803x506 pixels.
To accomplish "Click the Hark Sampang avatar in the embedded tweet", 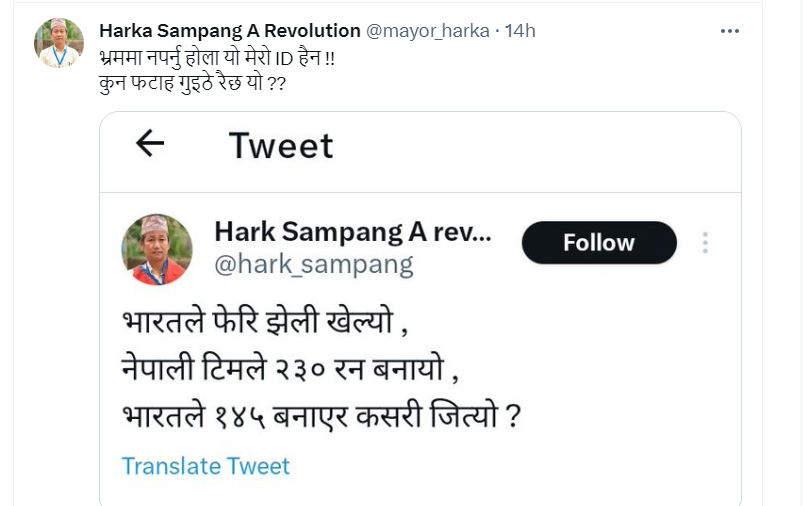I will coord(157,249).
